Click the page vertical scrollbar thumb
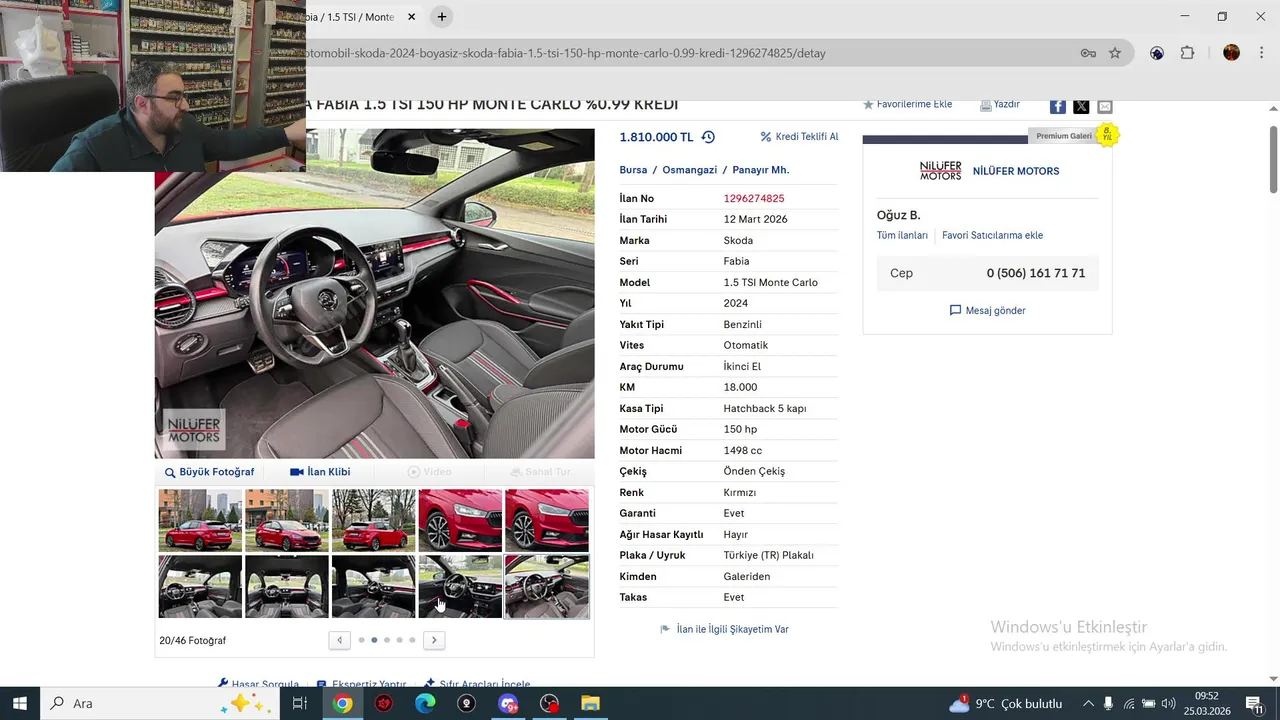Viewport: 1280px width, 720px height. tap(1273, 160)
